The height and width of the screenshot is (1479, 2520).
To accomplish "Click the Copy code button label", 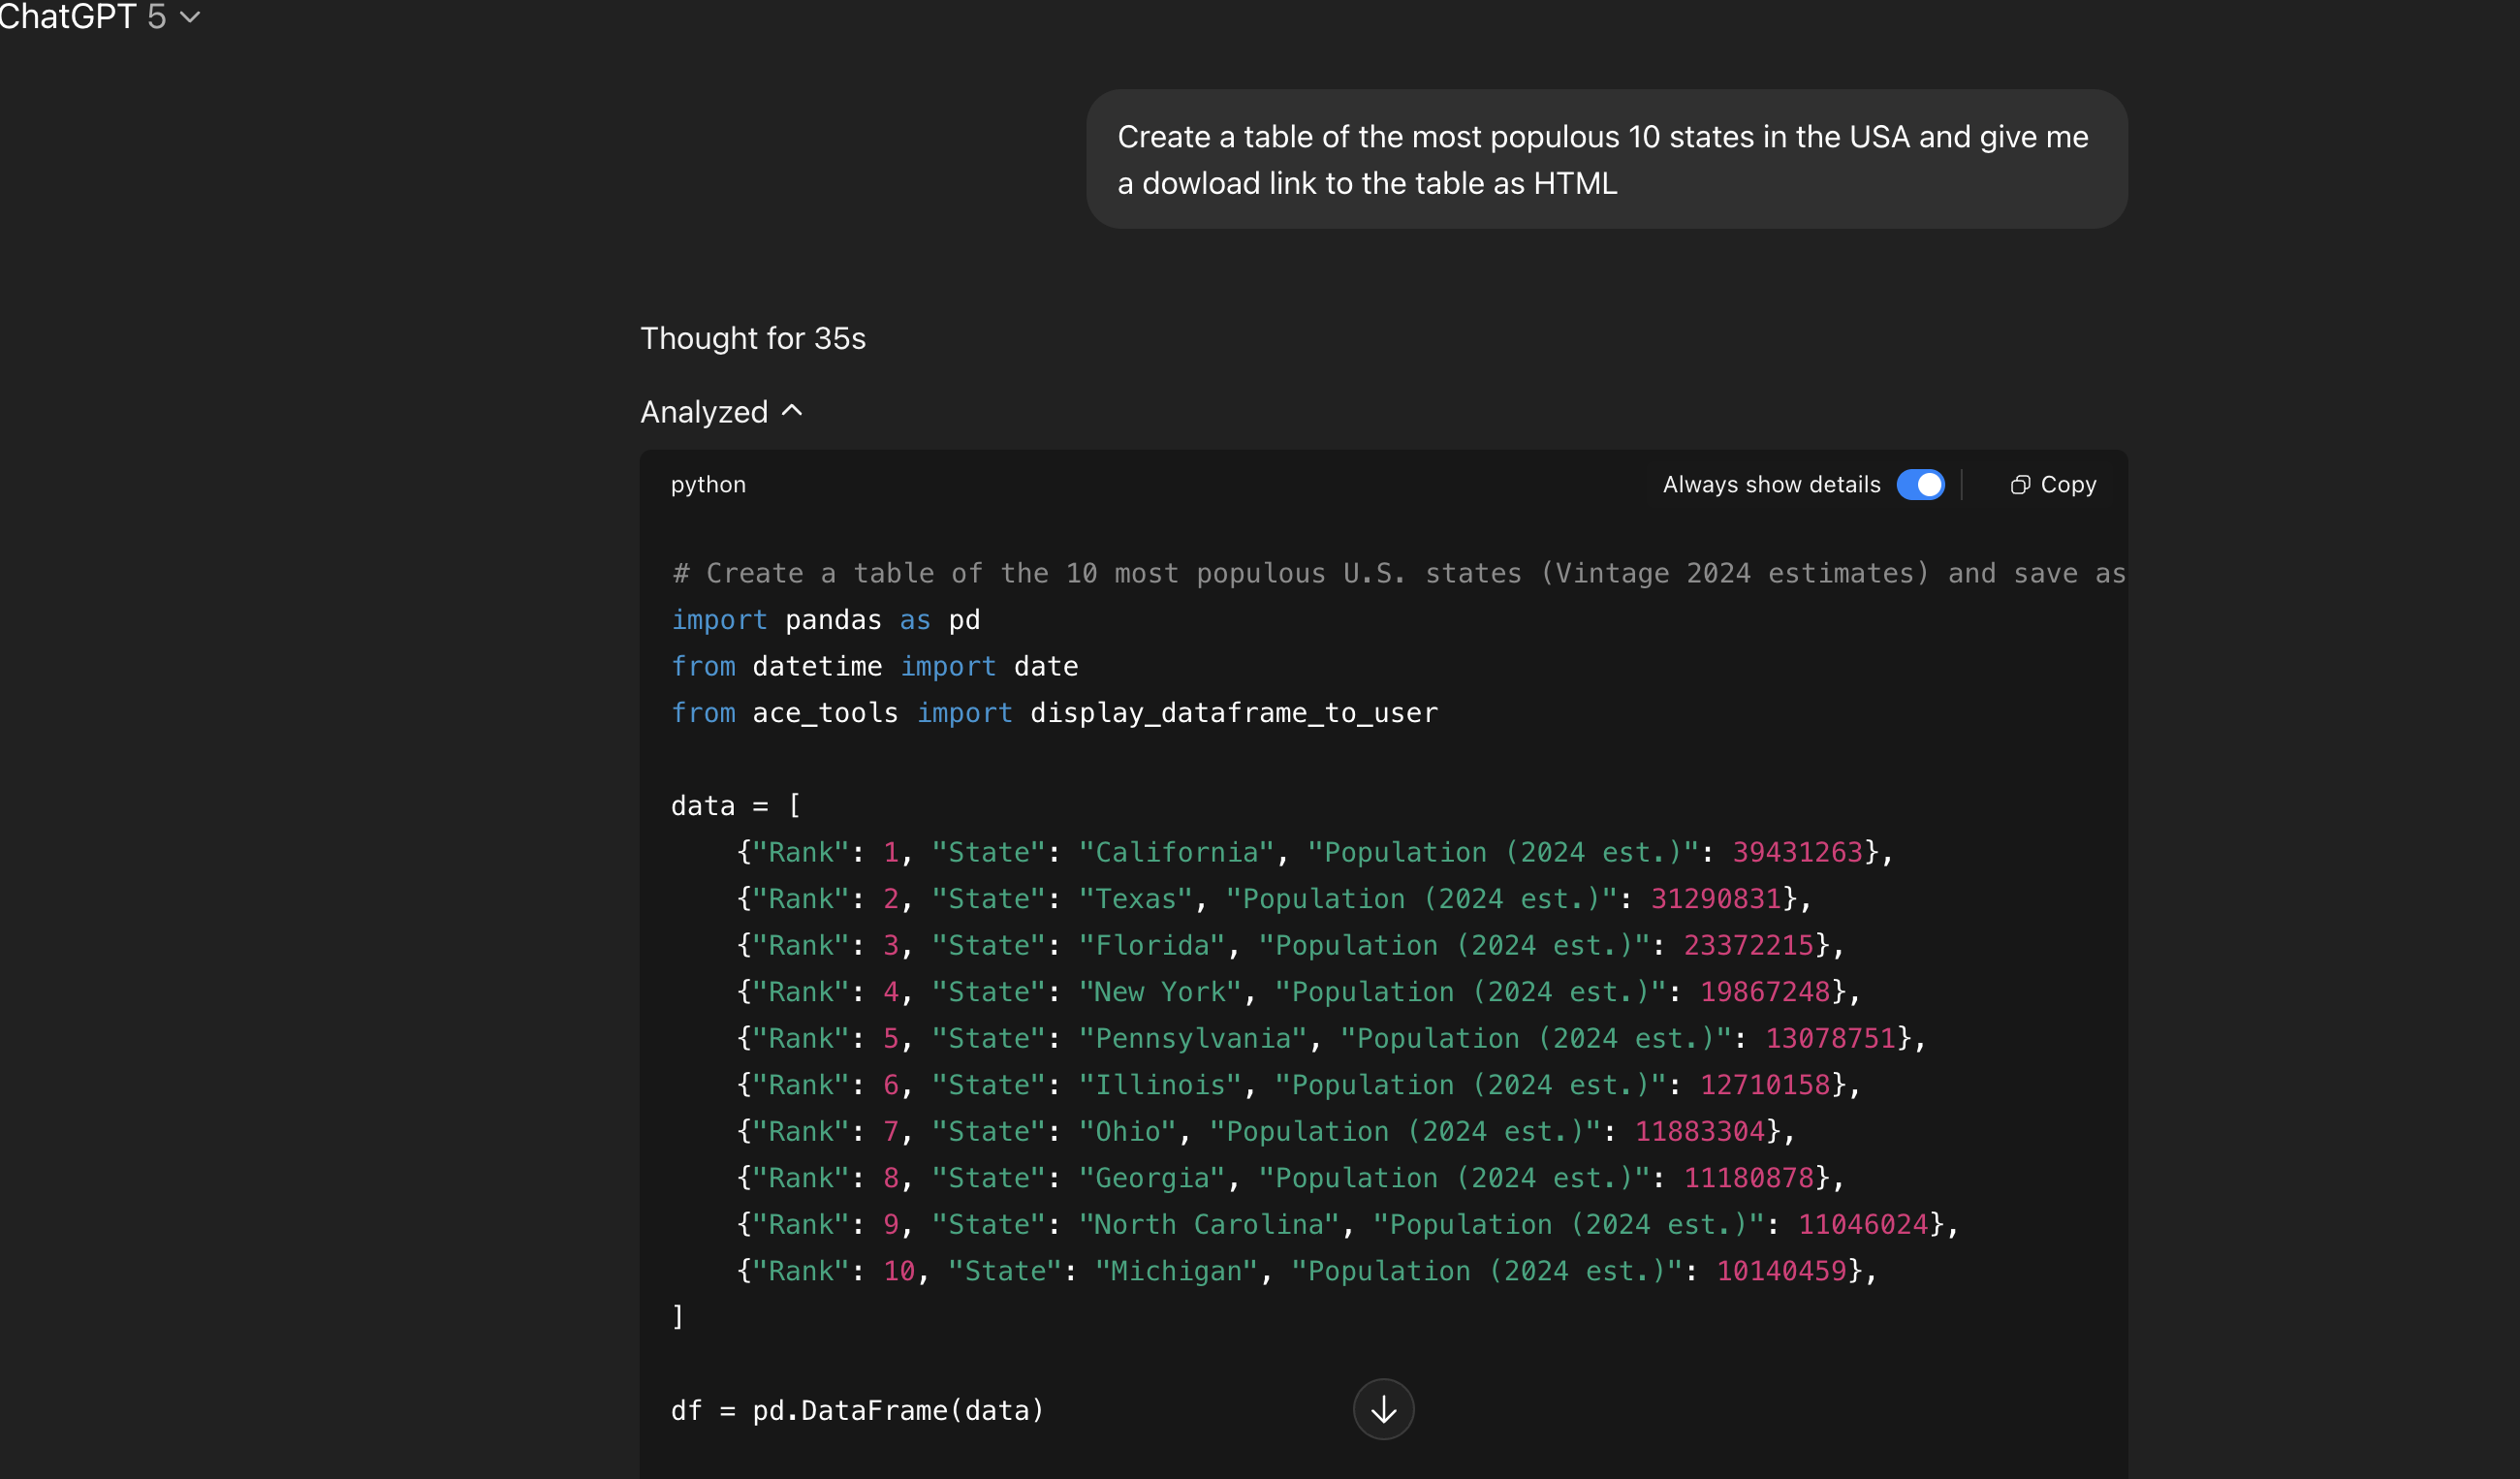I will (x=2067, y=485).
